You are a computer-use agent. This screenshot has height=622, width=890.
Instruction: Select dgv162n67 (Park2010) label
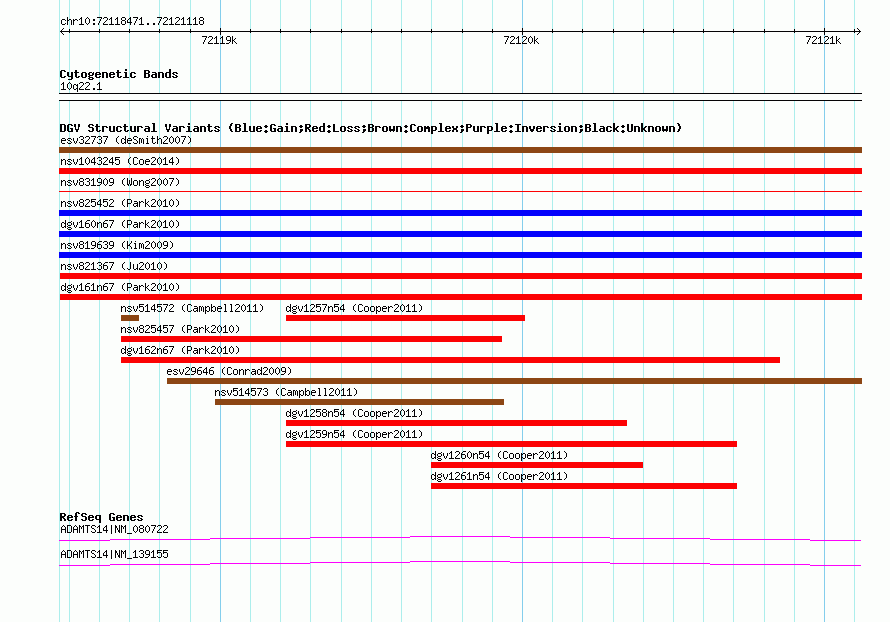[x=180, y=350]
